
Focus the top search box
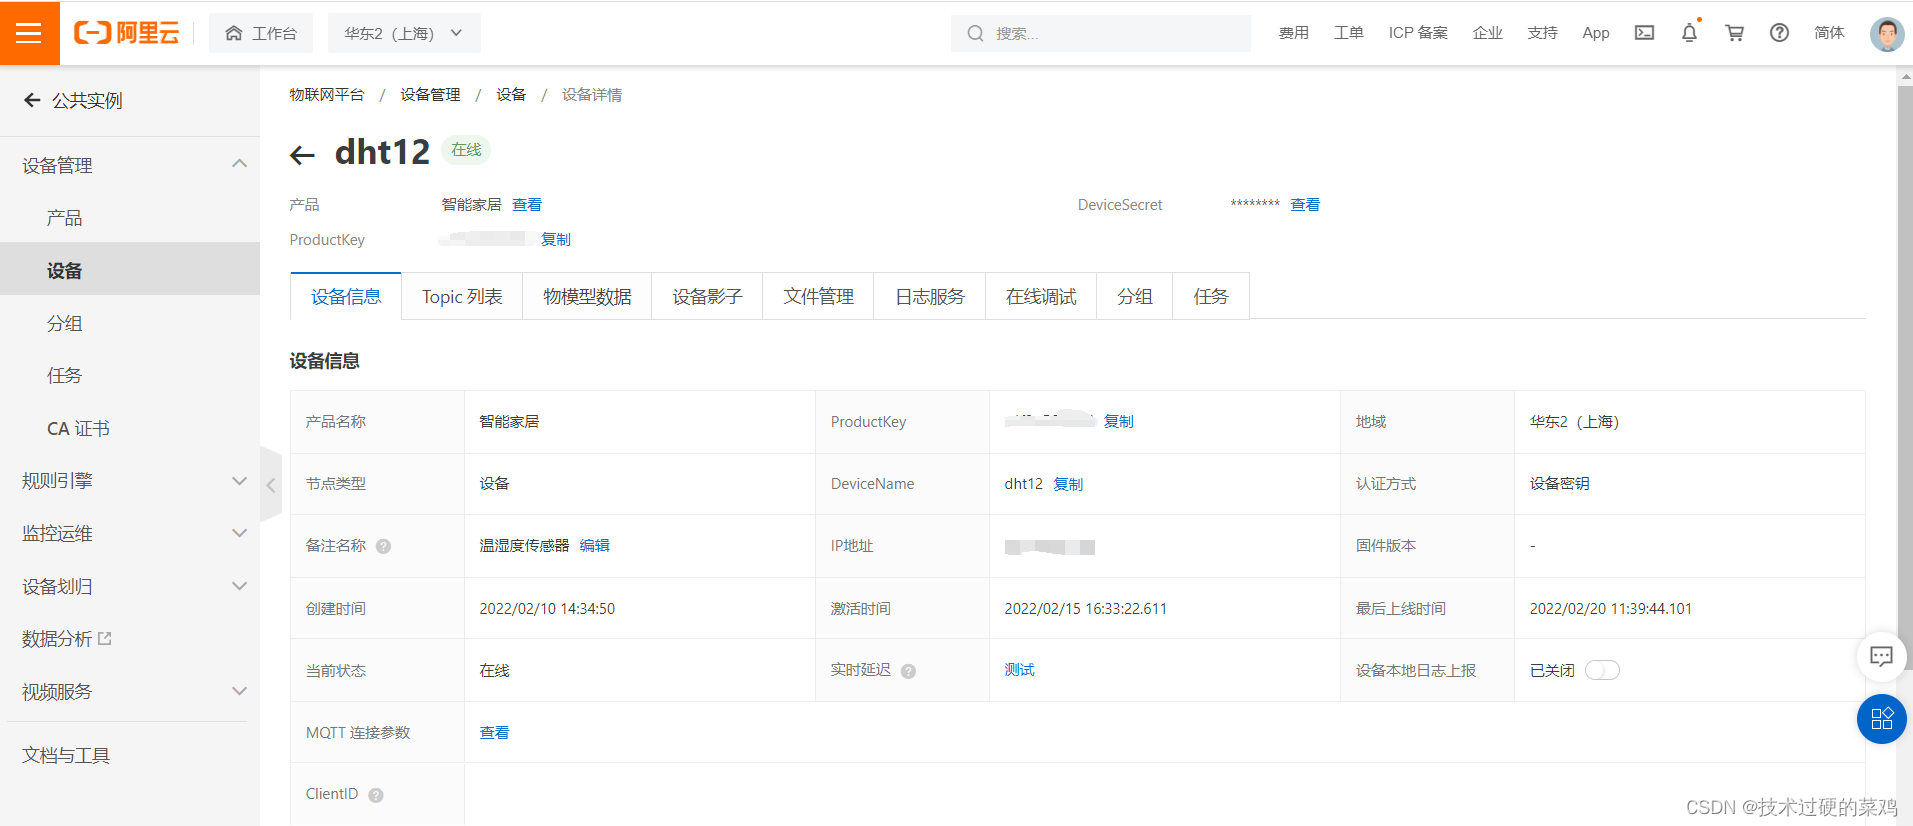coord(1100,33)
